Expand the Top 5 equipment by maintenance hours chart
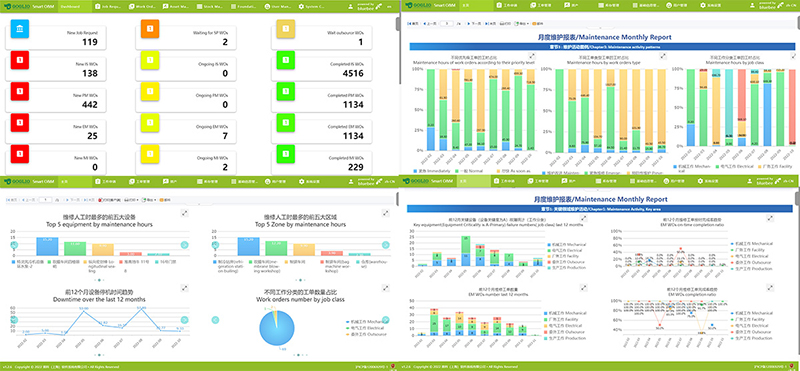This screenshot has height=371, width=800. pos(184,213)
